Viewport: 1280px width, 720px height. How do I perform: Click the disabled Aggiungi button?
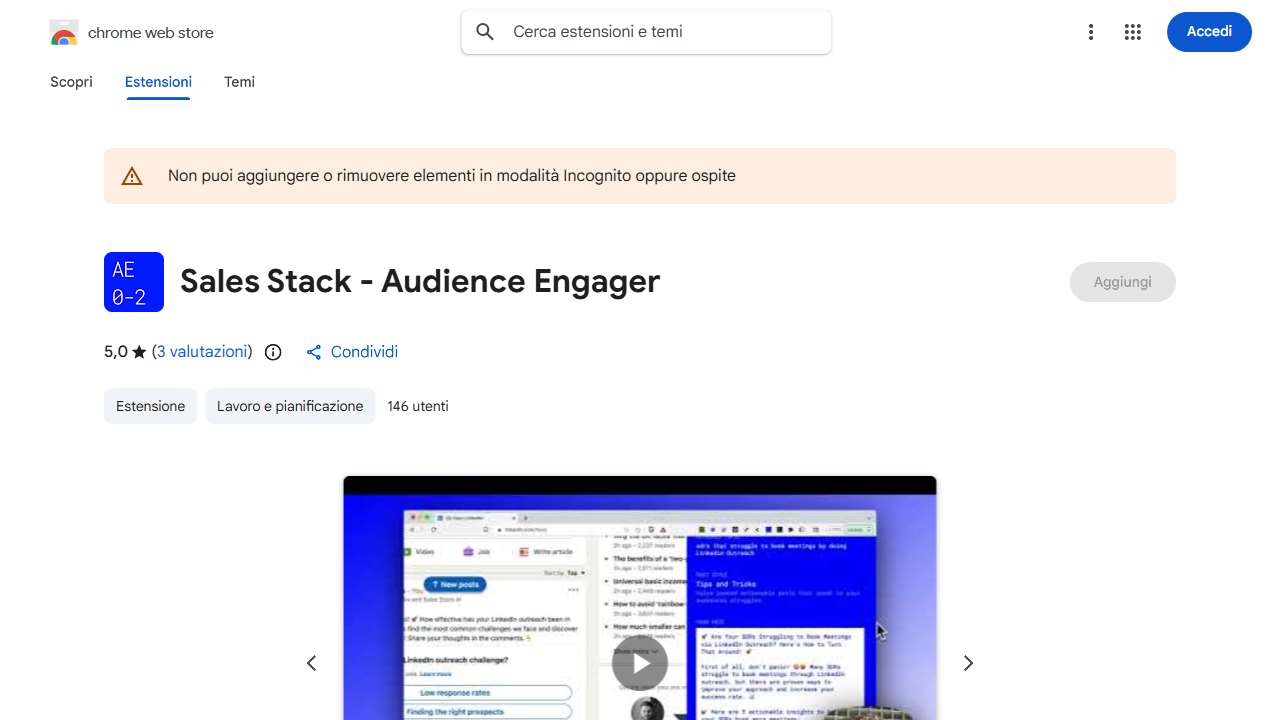coord(1122,282)
